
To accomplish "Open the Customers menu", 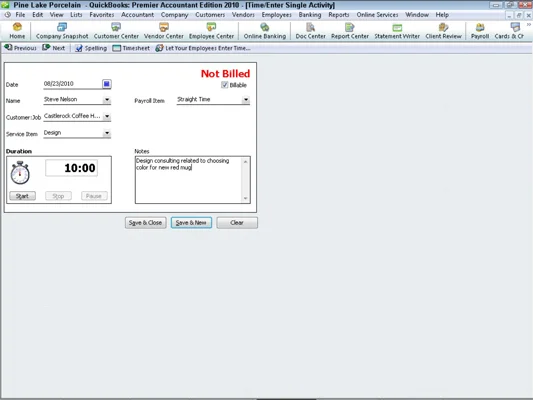I will (x=210, y=15).
